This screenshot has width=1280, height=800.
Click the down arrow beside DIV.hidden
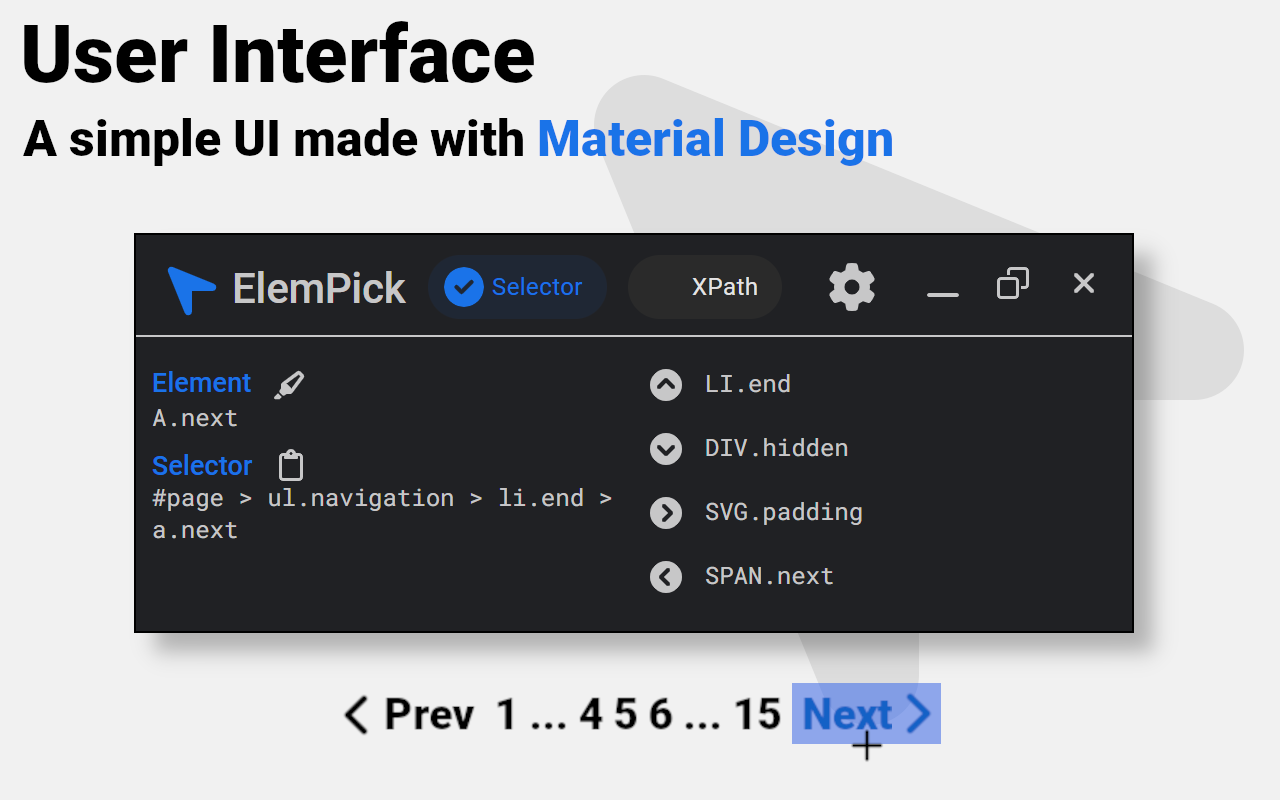click(x=666, y=448)
